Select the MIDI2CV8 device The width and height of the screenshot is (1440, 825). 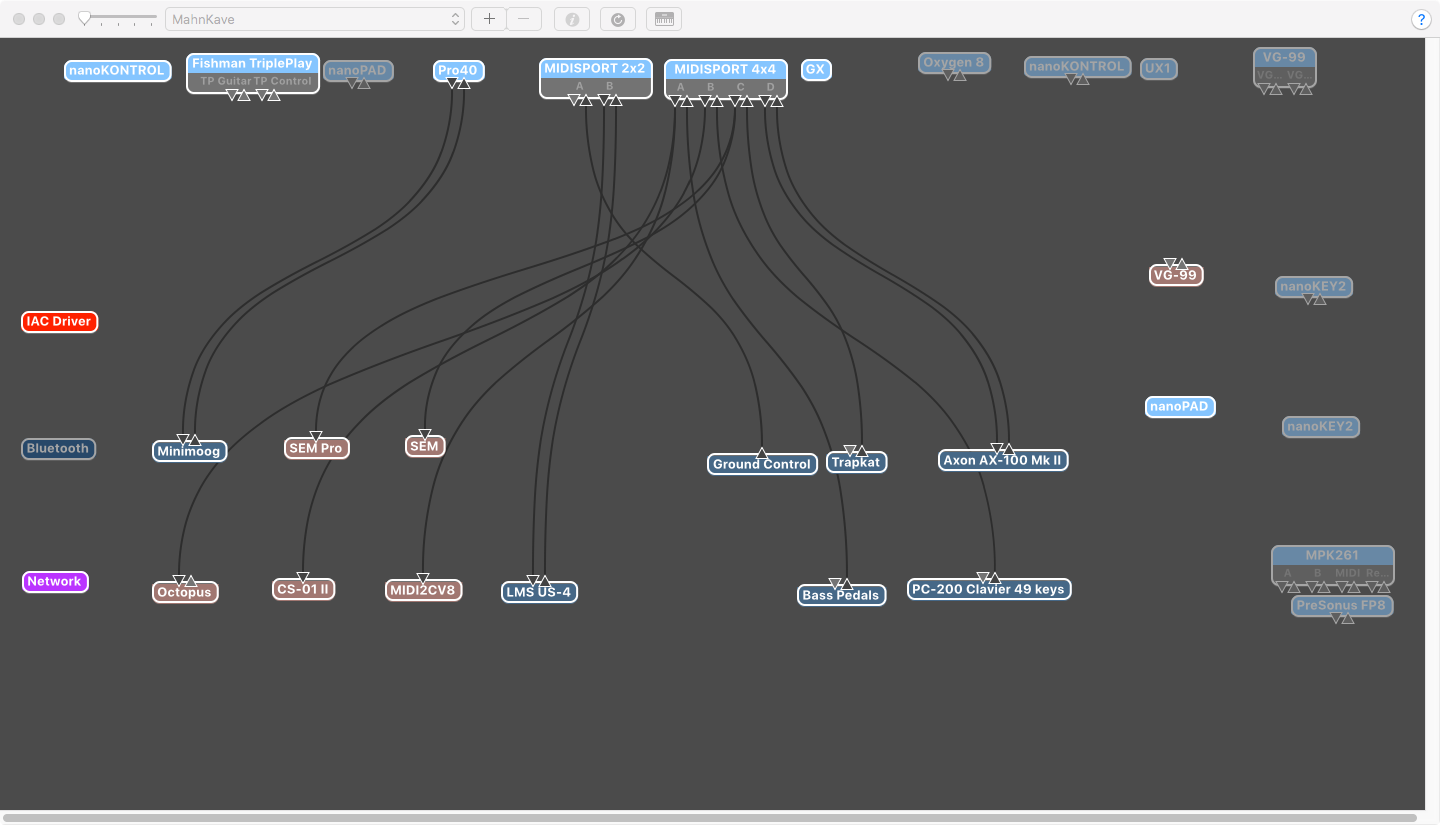point(424,590)
